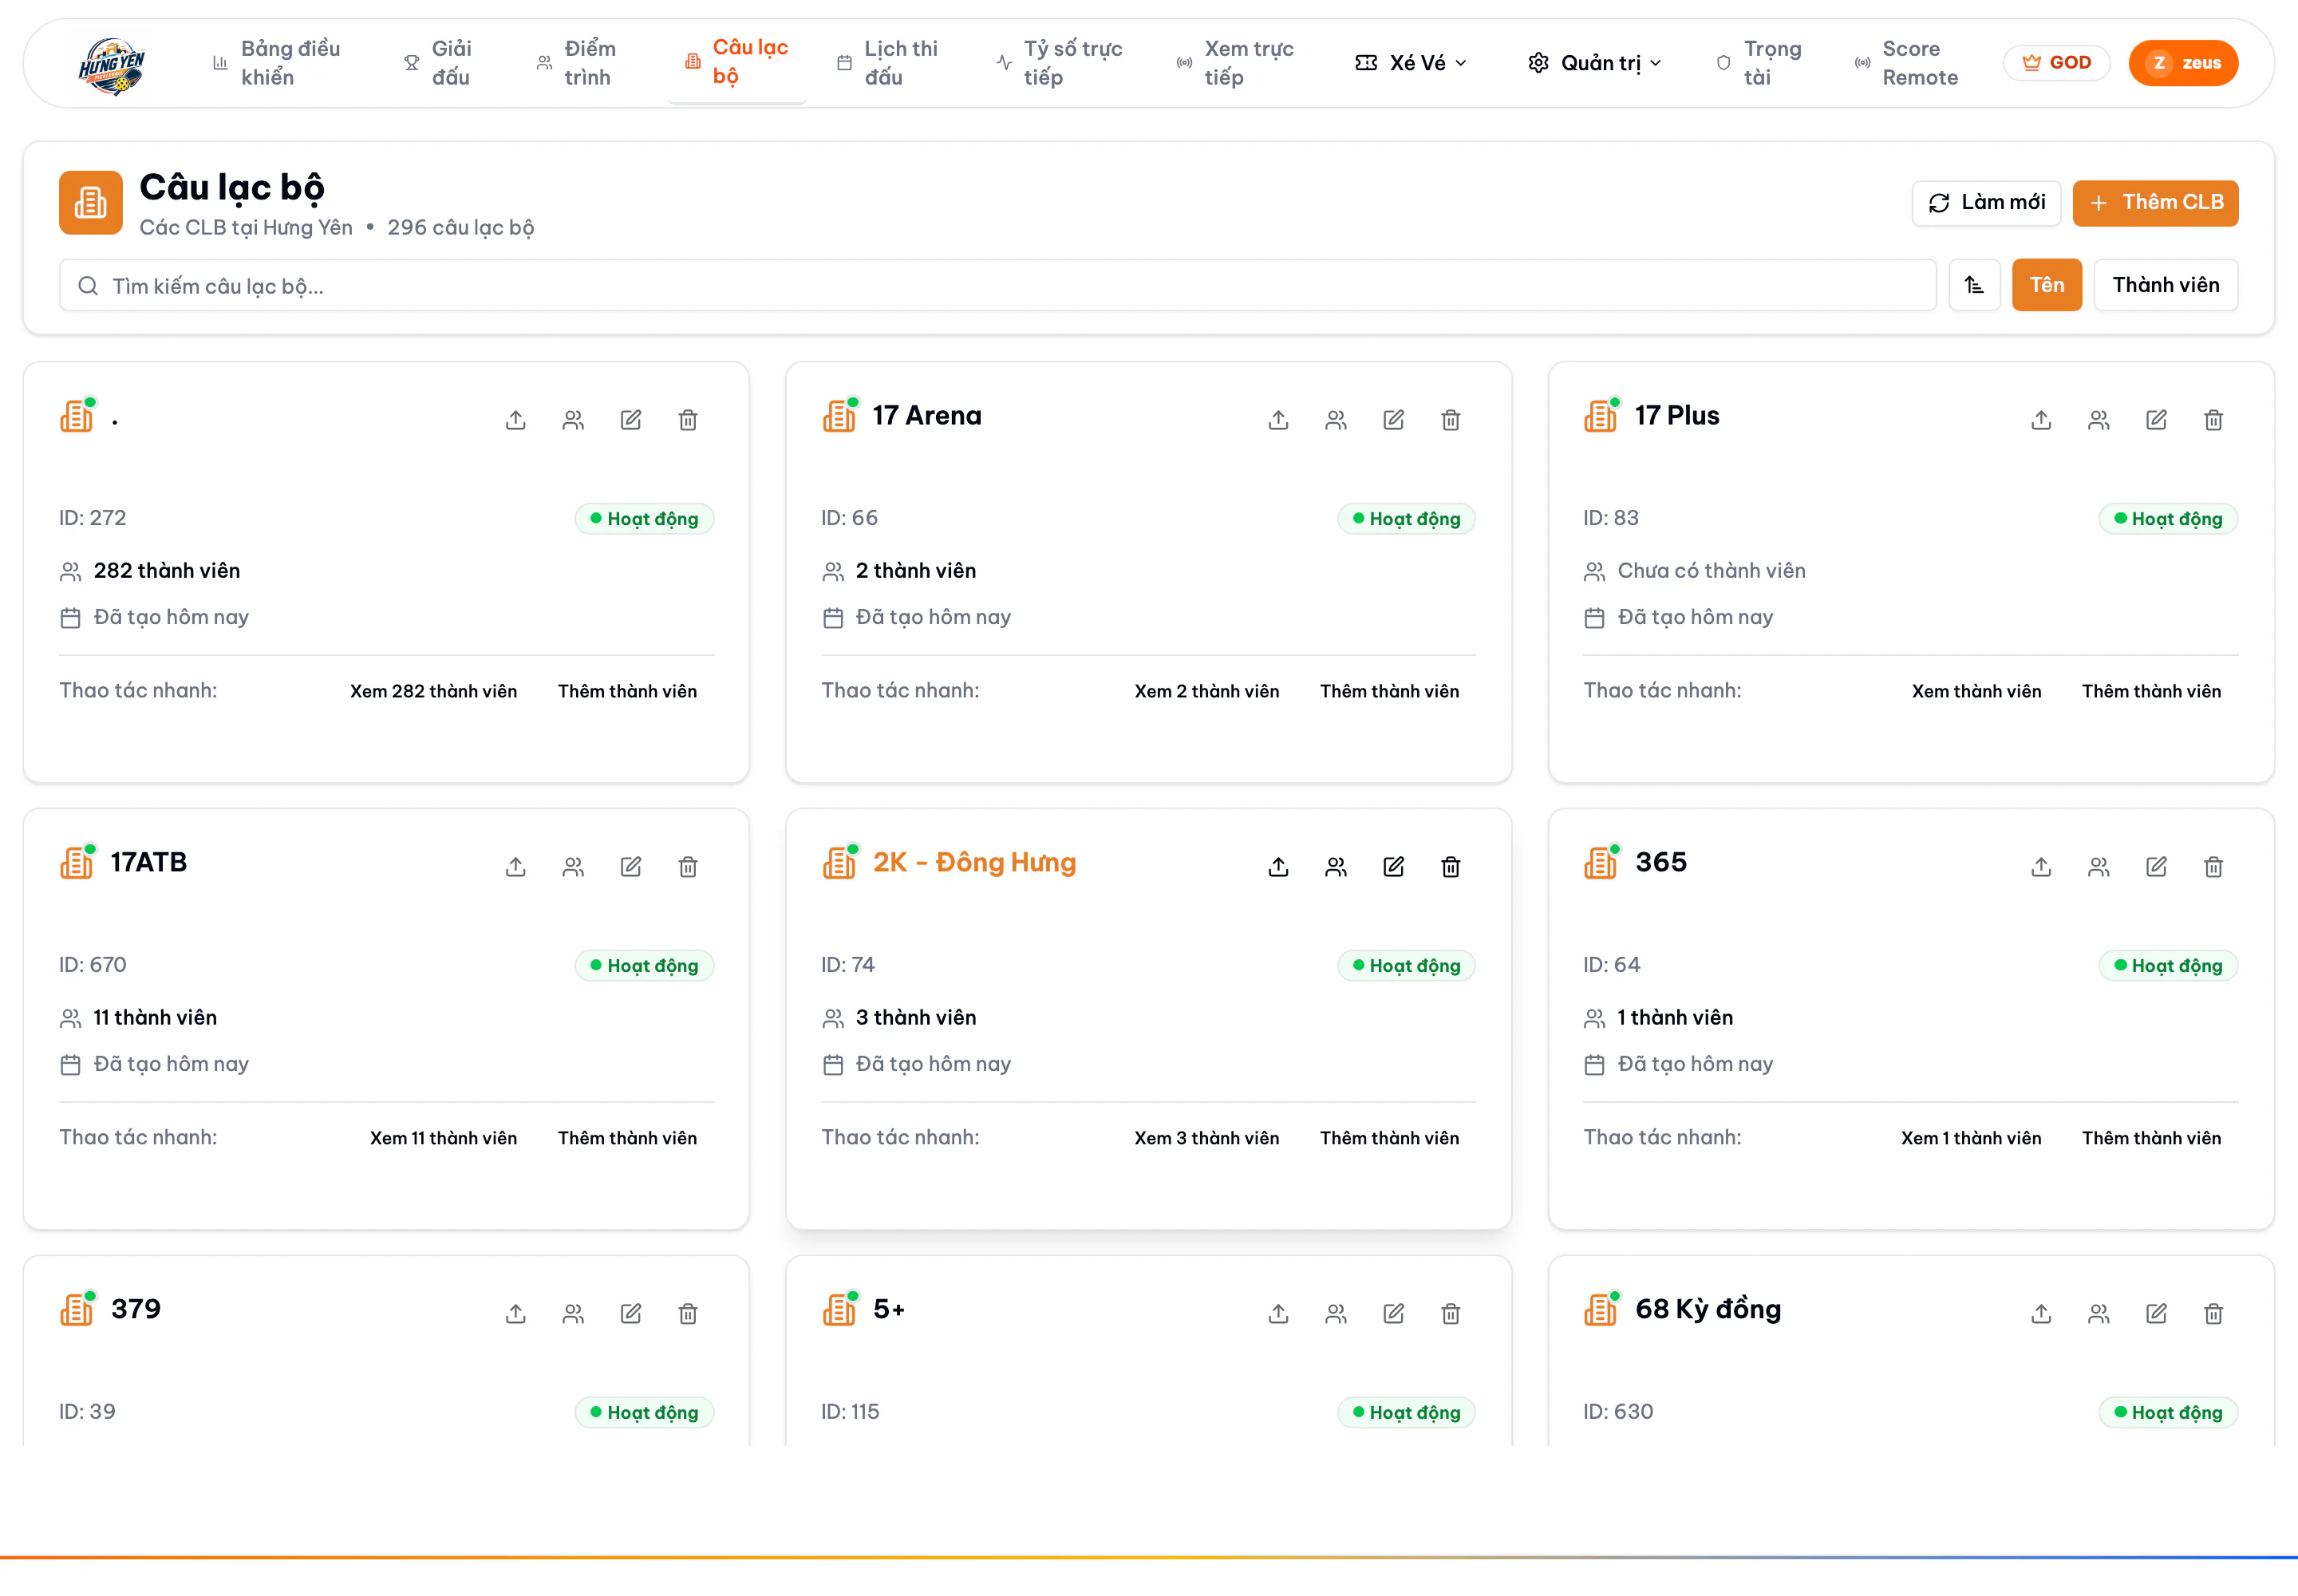The width and height of the screenshot is (2298, 1596).
Task: Refresh list with Làm mới button
Action: coord(1986,203)
